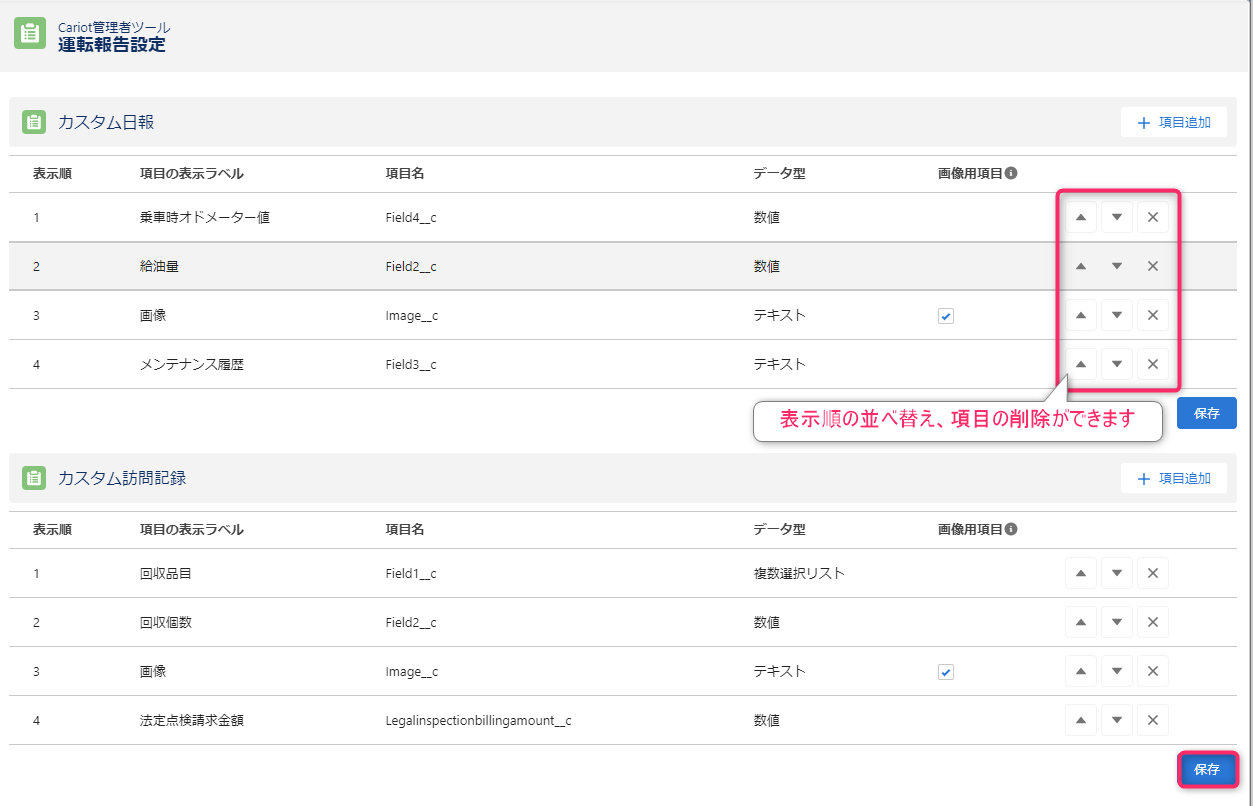Screen dimensions: 1253x806
Task: Select the 法定点検請求金額 label cell
Action: coord(192,720)
